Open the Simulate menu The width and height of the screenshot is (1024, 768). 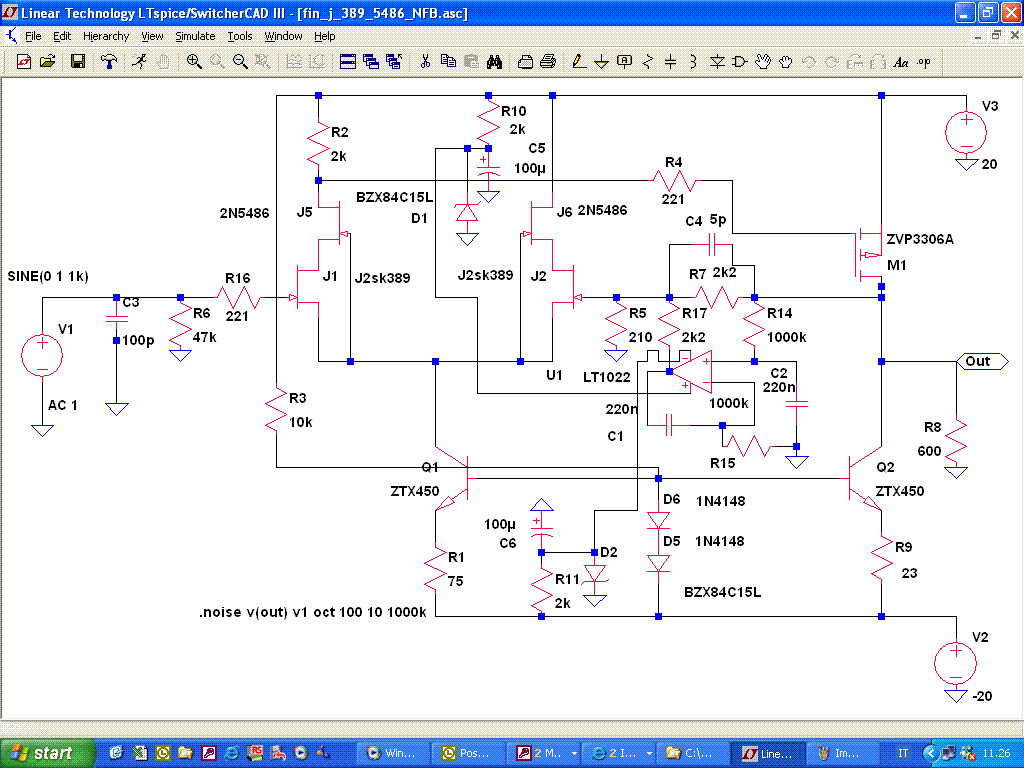[x=195, y=36]
